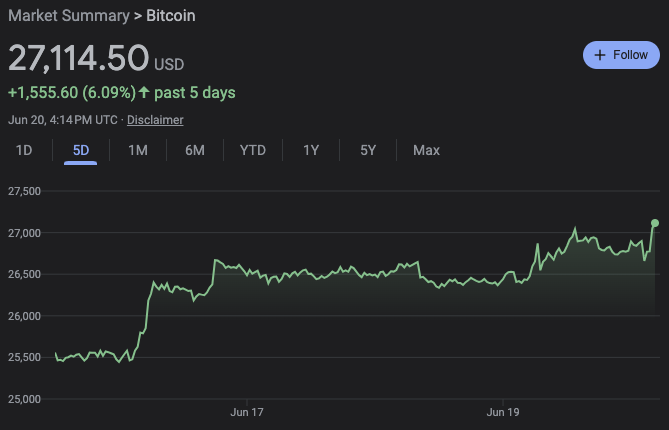The image size is (669, 430).
Task: Click the 27,500 y-axis label
Action: [x=24, y=191]
